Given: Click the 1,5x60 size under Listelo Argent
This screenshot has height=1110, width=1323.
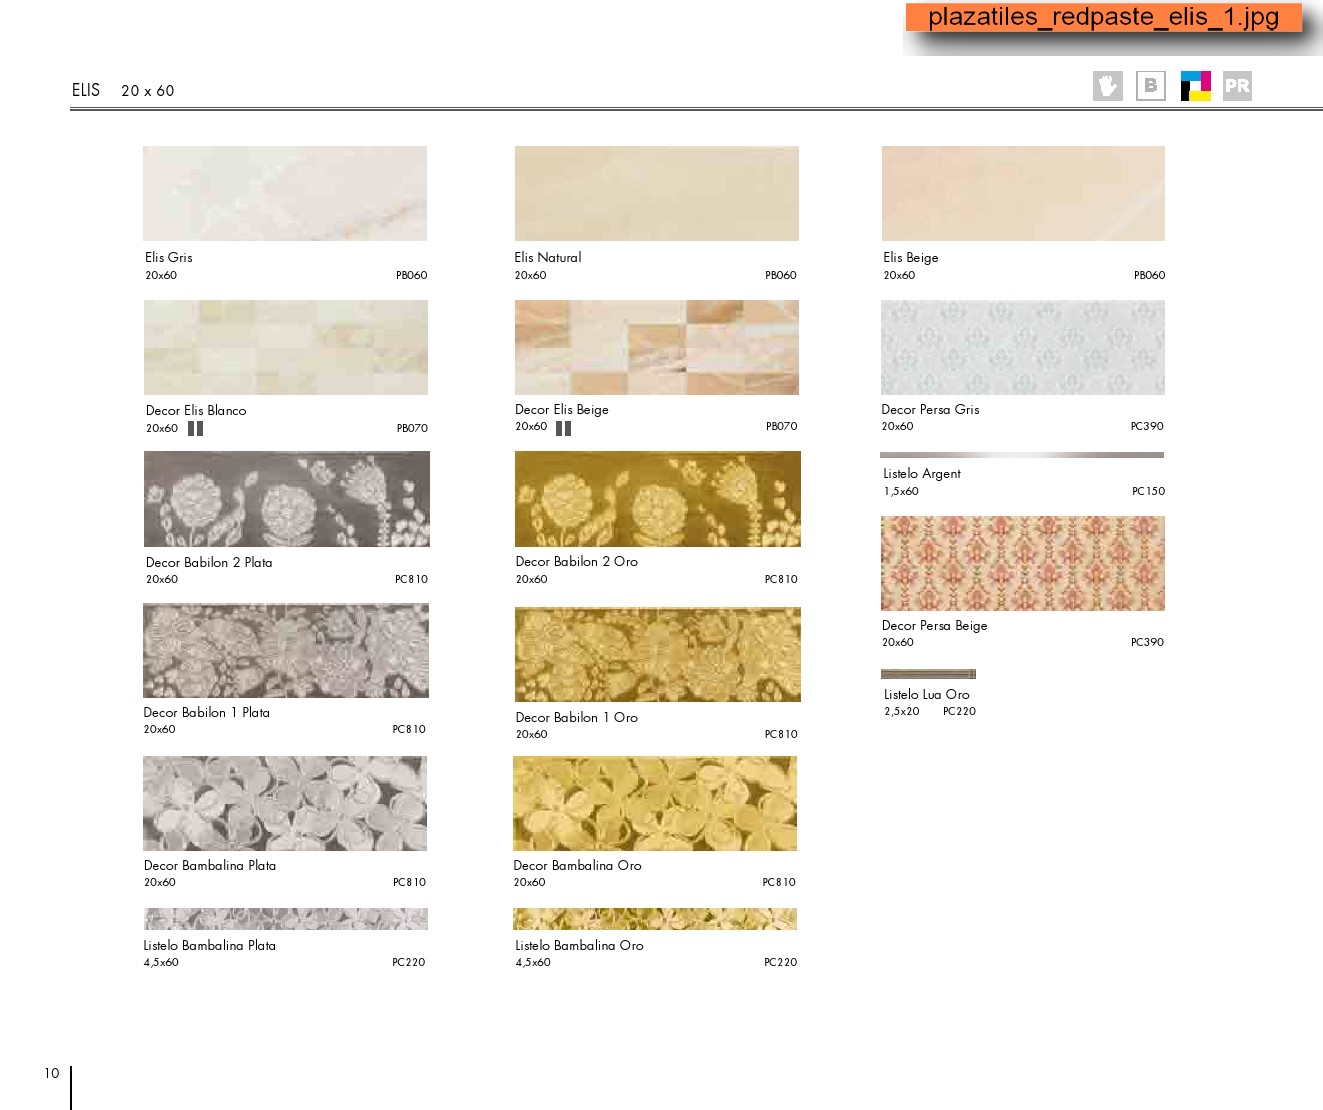Looking at the screenshot, I should [901, 491].
